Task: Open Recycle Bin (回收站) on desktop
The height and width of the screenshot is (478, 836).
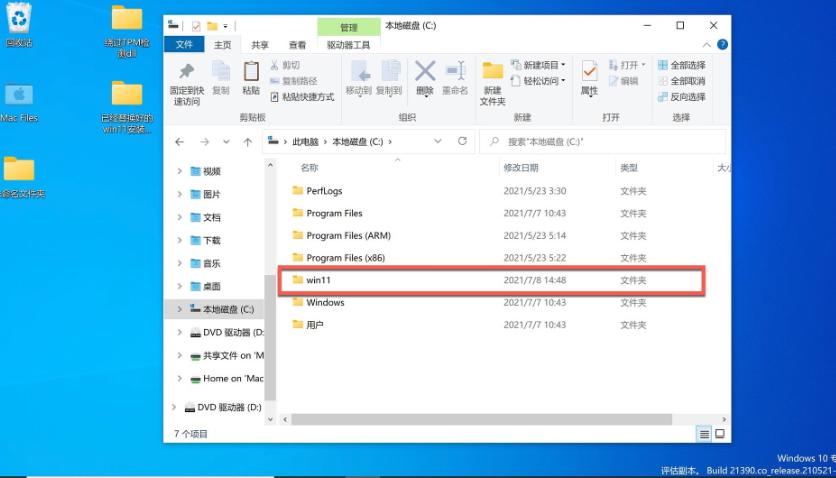Action: coord(19,25)
